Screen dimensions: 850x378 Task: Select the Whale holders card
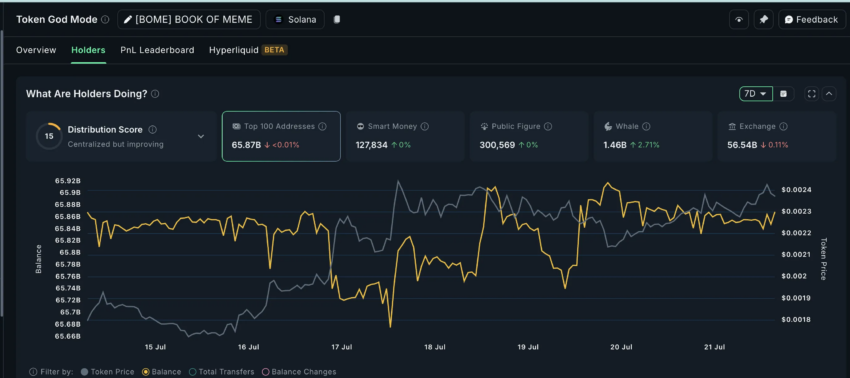coord(653,136)
